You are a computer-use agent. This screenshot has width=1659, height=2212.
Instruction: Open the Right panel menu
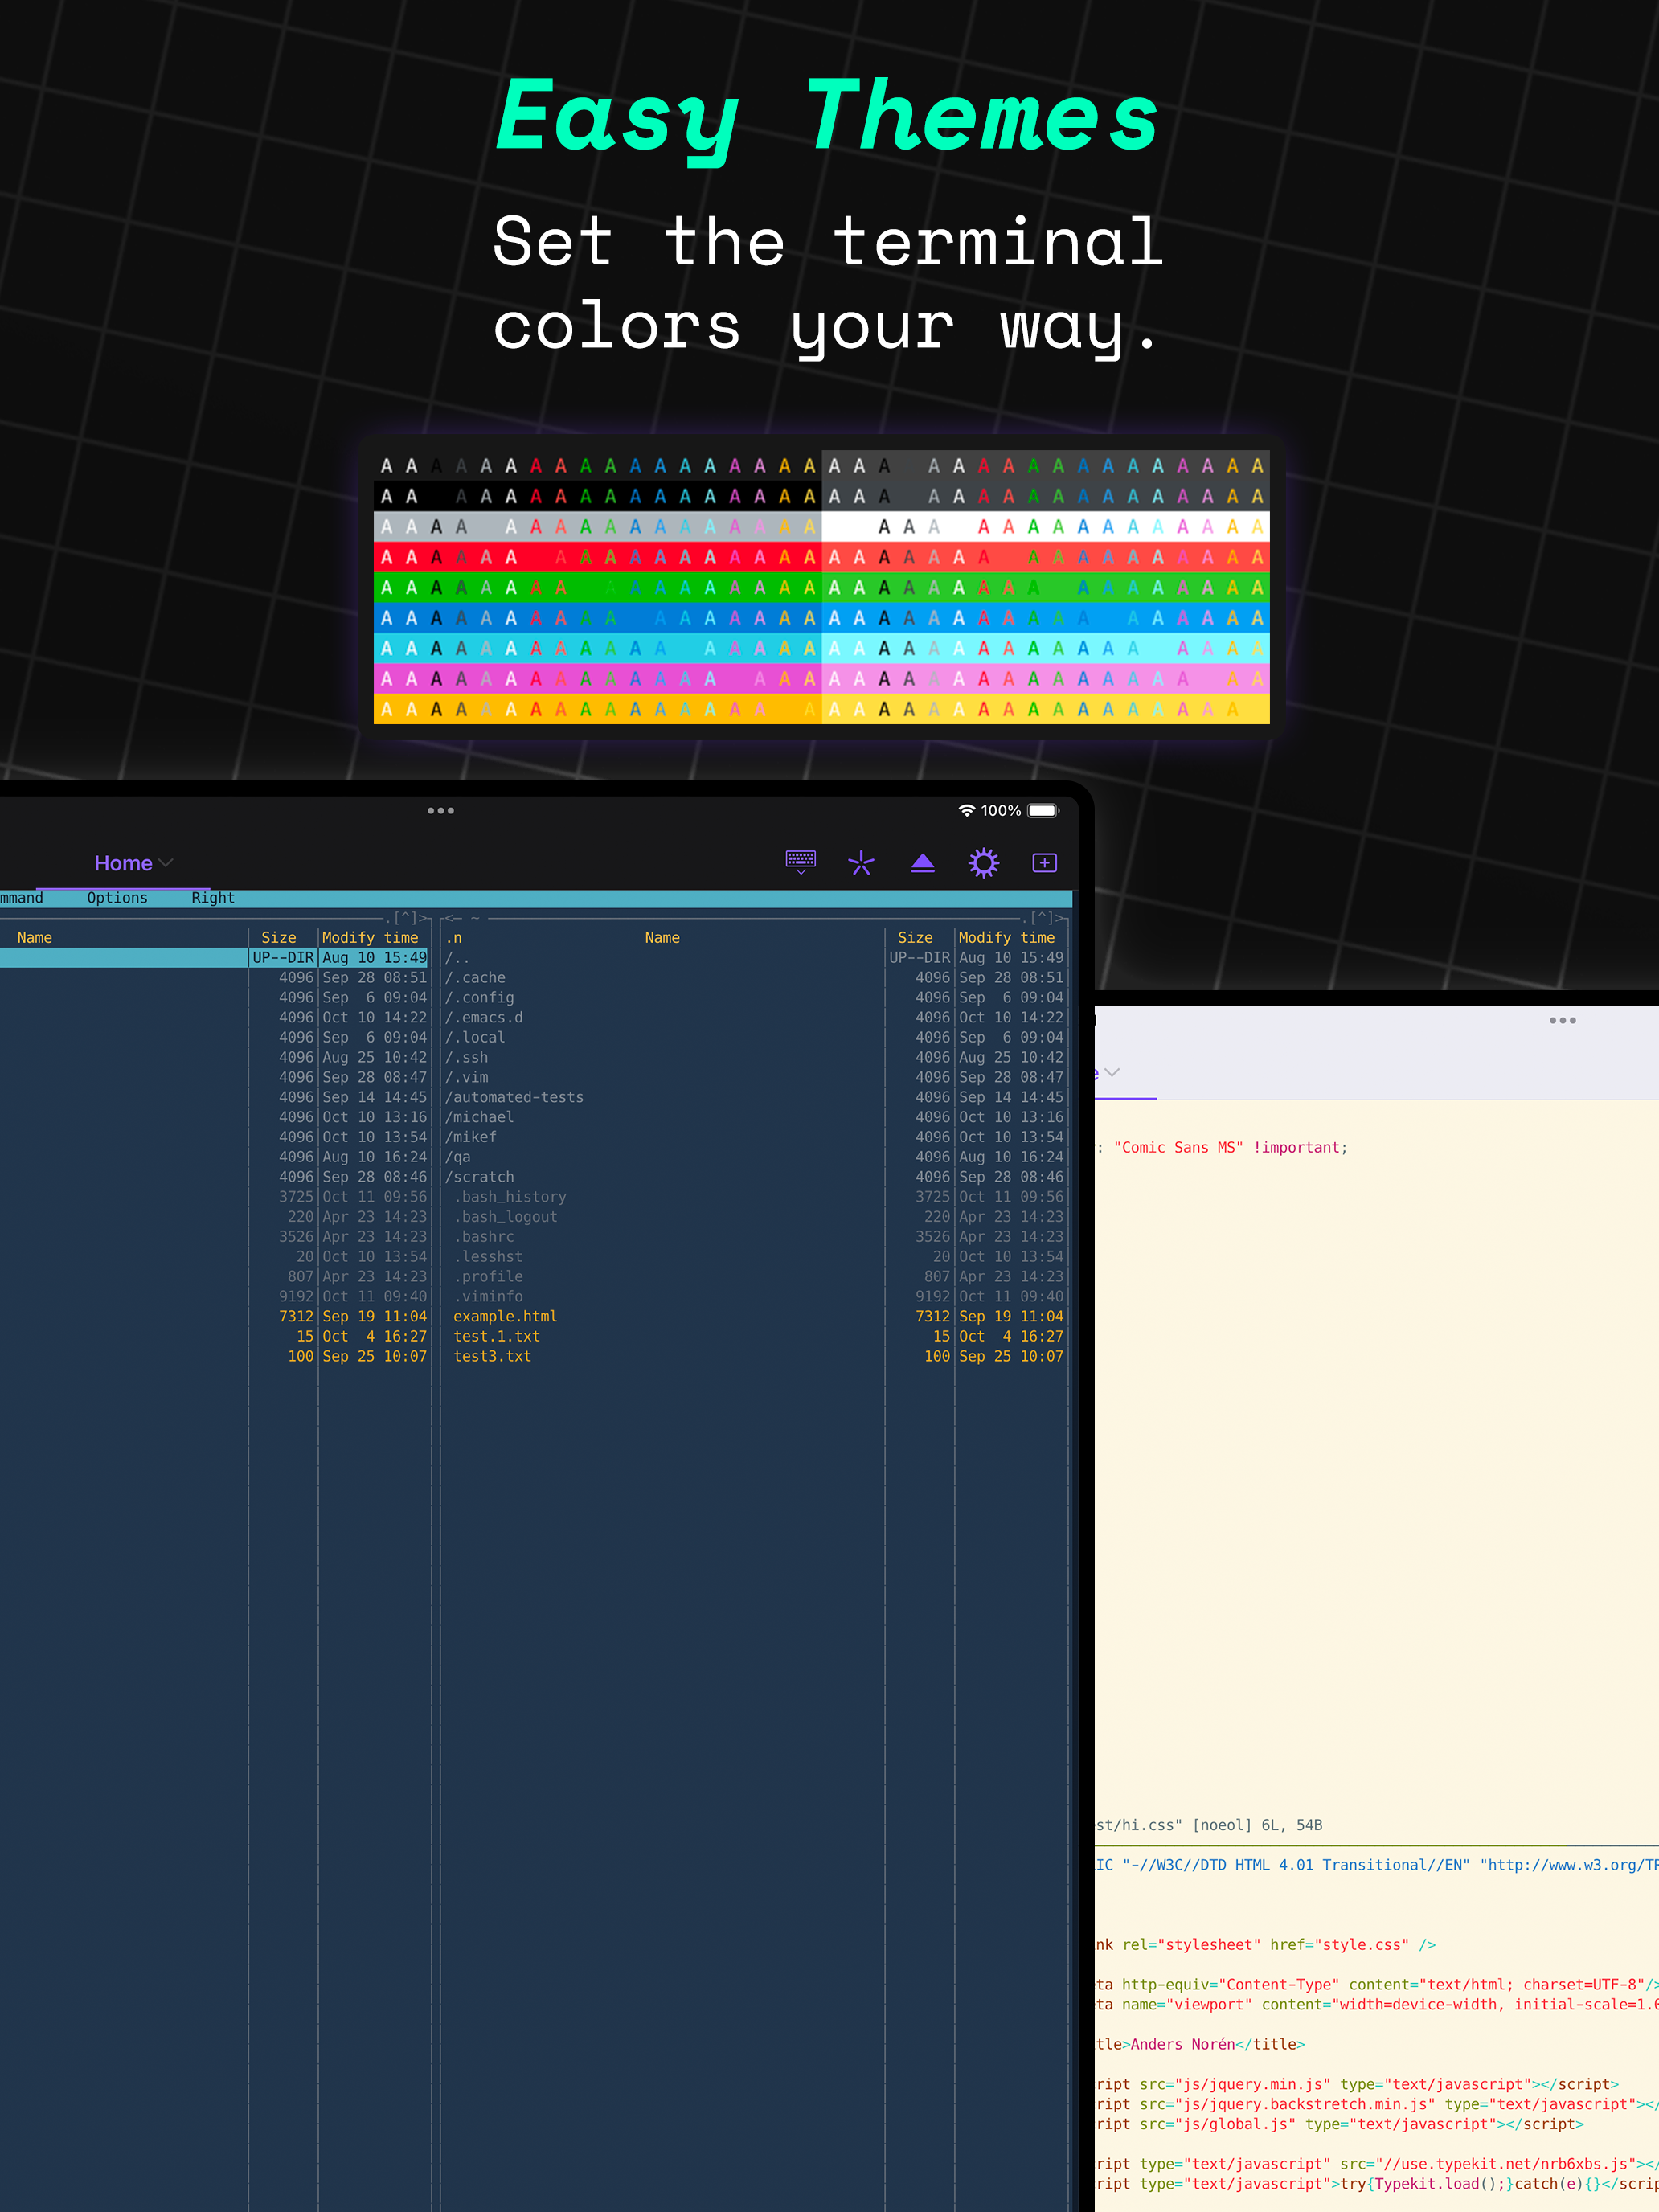pos(212,897)
